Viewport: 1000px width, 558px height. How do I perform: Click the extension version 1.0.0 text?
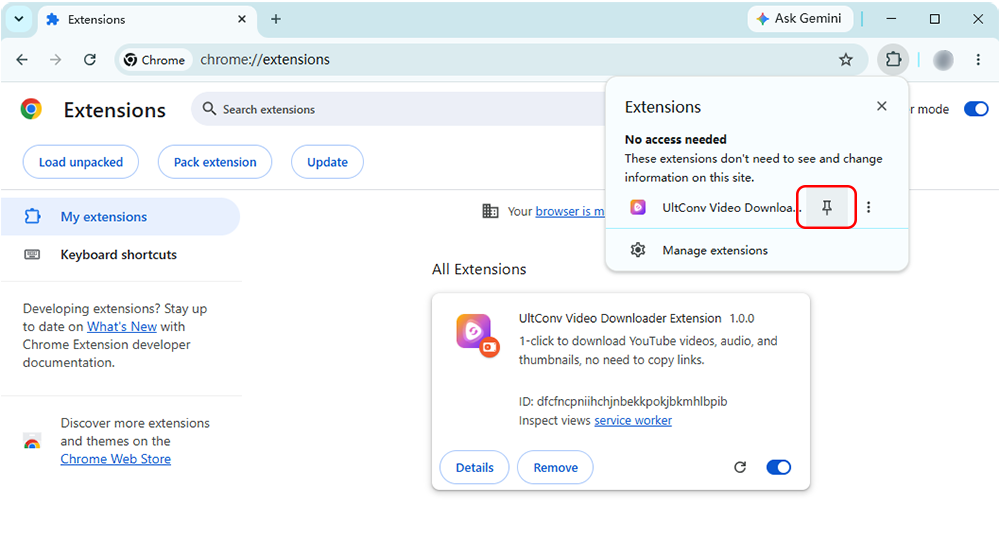click(x=742, y=318)
